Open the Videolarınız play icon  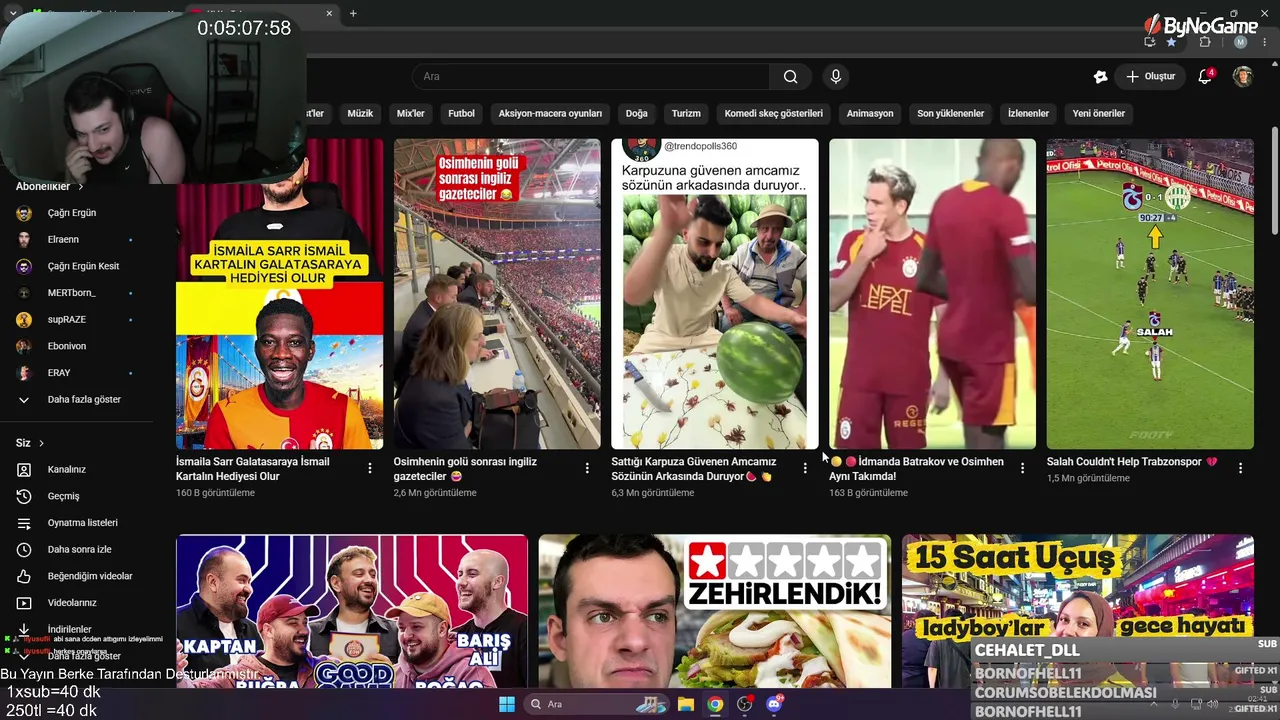tap(24, 603)
